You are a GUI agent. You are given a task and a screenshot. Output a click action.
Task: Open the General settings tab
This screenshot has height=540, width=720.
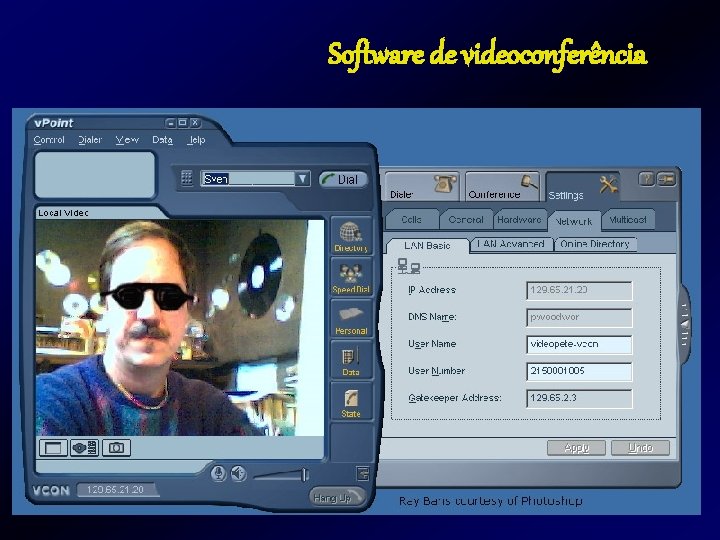(466, 219)
